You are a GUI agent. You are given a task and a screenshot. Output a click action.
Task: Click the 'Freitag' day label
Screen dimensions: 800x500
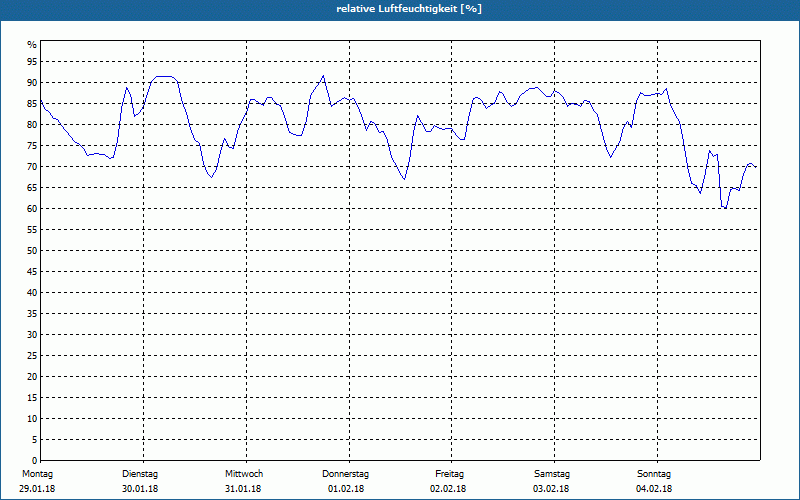449,474
